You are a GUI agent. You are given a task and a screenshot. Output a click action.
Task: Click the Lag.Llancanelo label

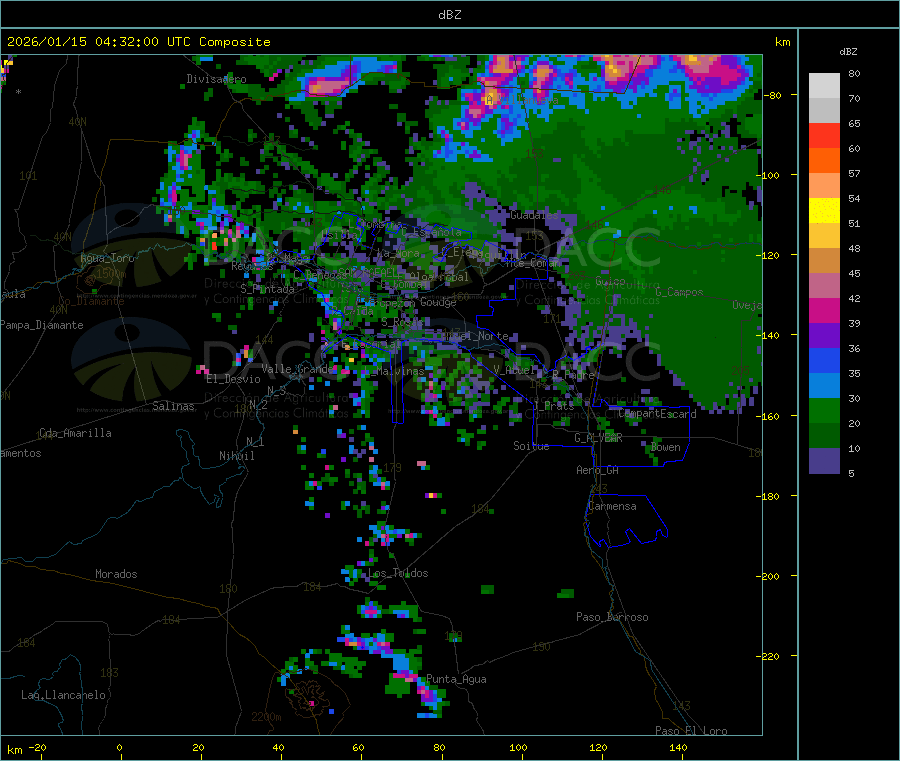(x=63, y=695)
